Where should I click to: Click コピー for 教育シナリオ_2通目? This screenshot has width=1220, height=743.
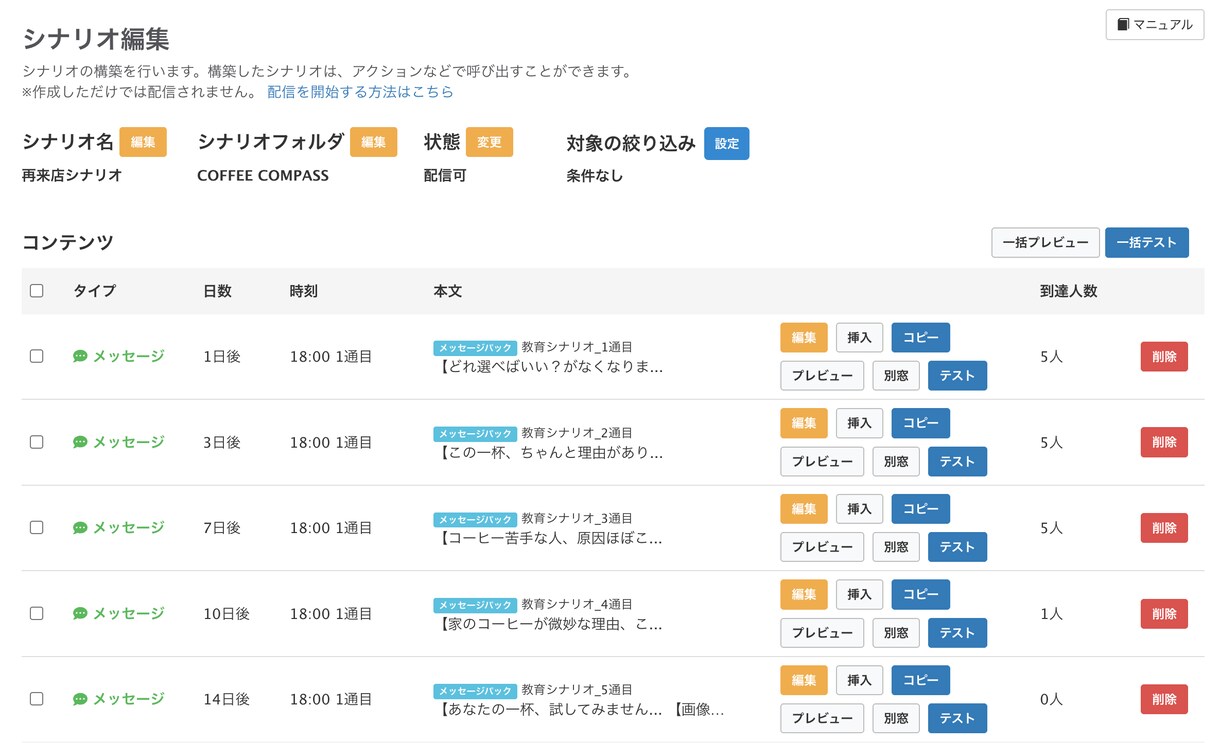[920, 423]
